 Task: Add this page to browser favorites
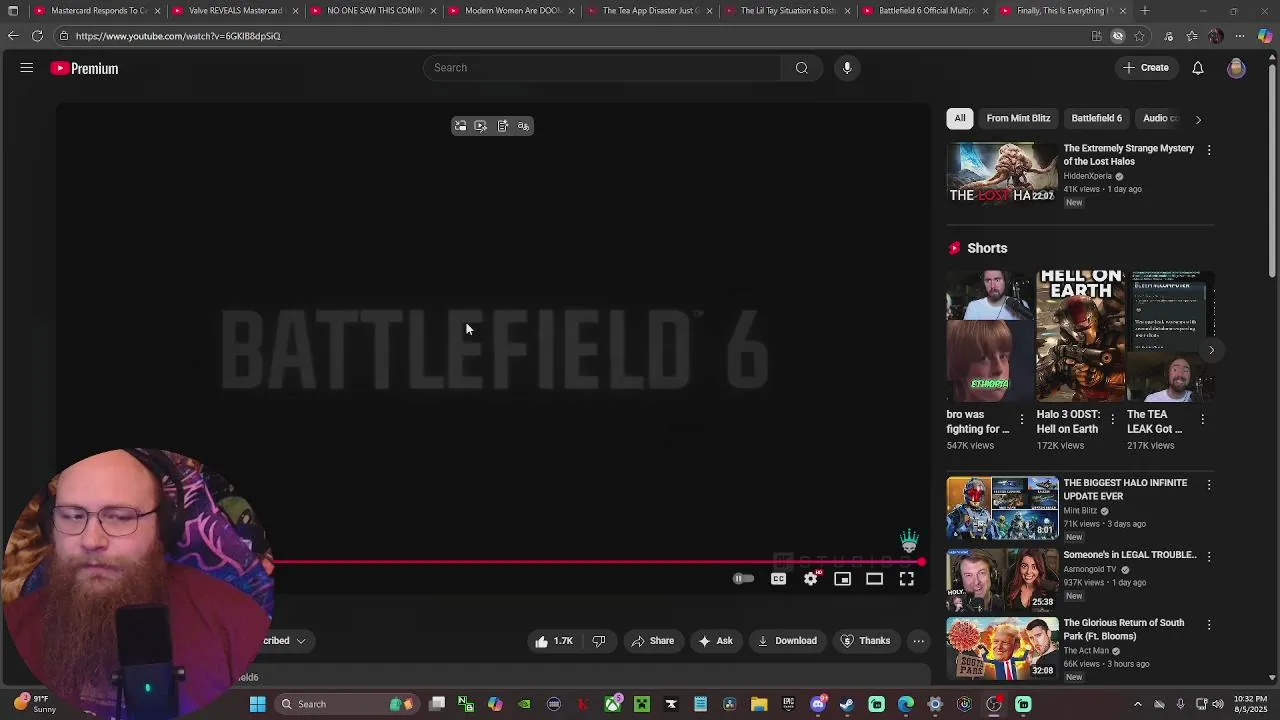1140,36
